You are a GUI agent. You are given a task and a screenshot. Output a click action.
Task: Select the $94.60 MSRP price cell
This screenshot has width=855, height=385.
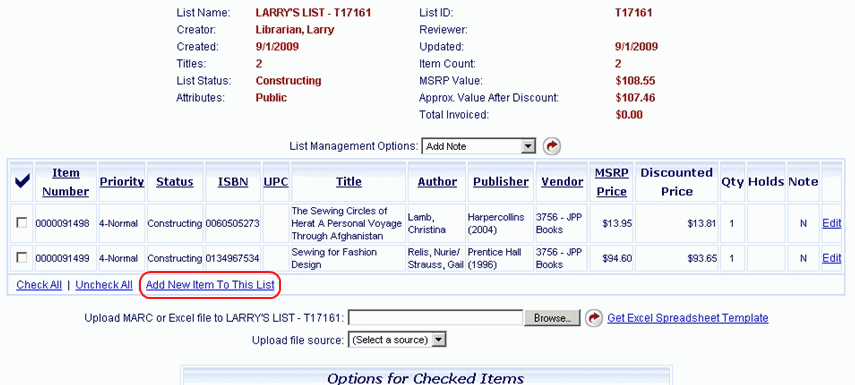pyautogui.click(x=611, y=258)
